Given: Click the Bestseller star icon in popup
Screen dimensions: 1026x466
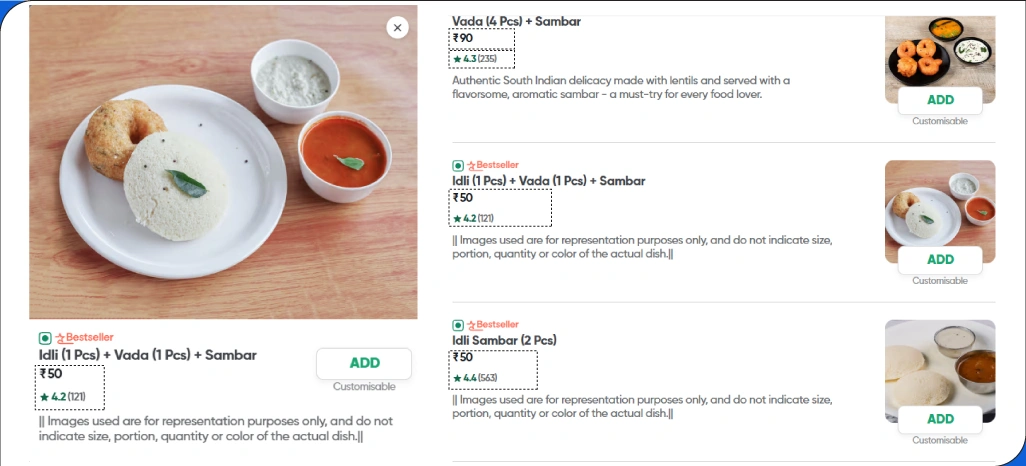Looking at the screenshot, I should click(60, 338).
